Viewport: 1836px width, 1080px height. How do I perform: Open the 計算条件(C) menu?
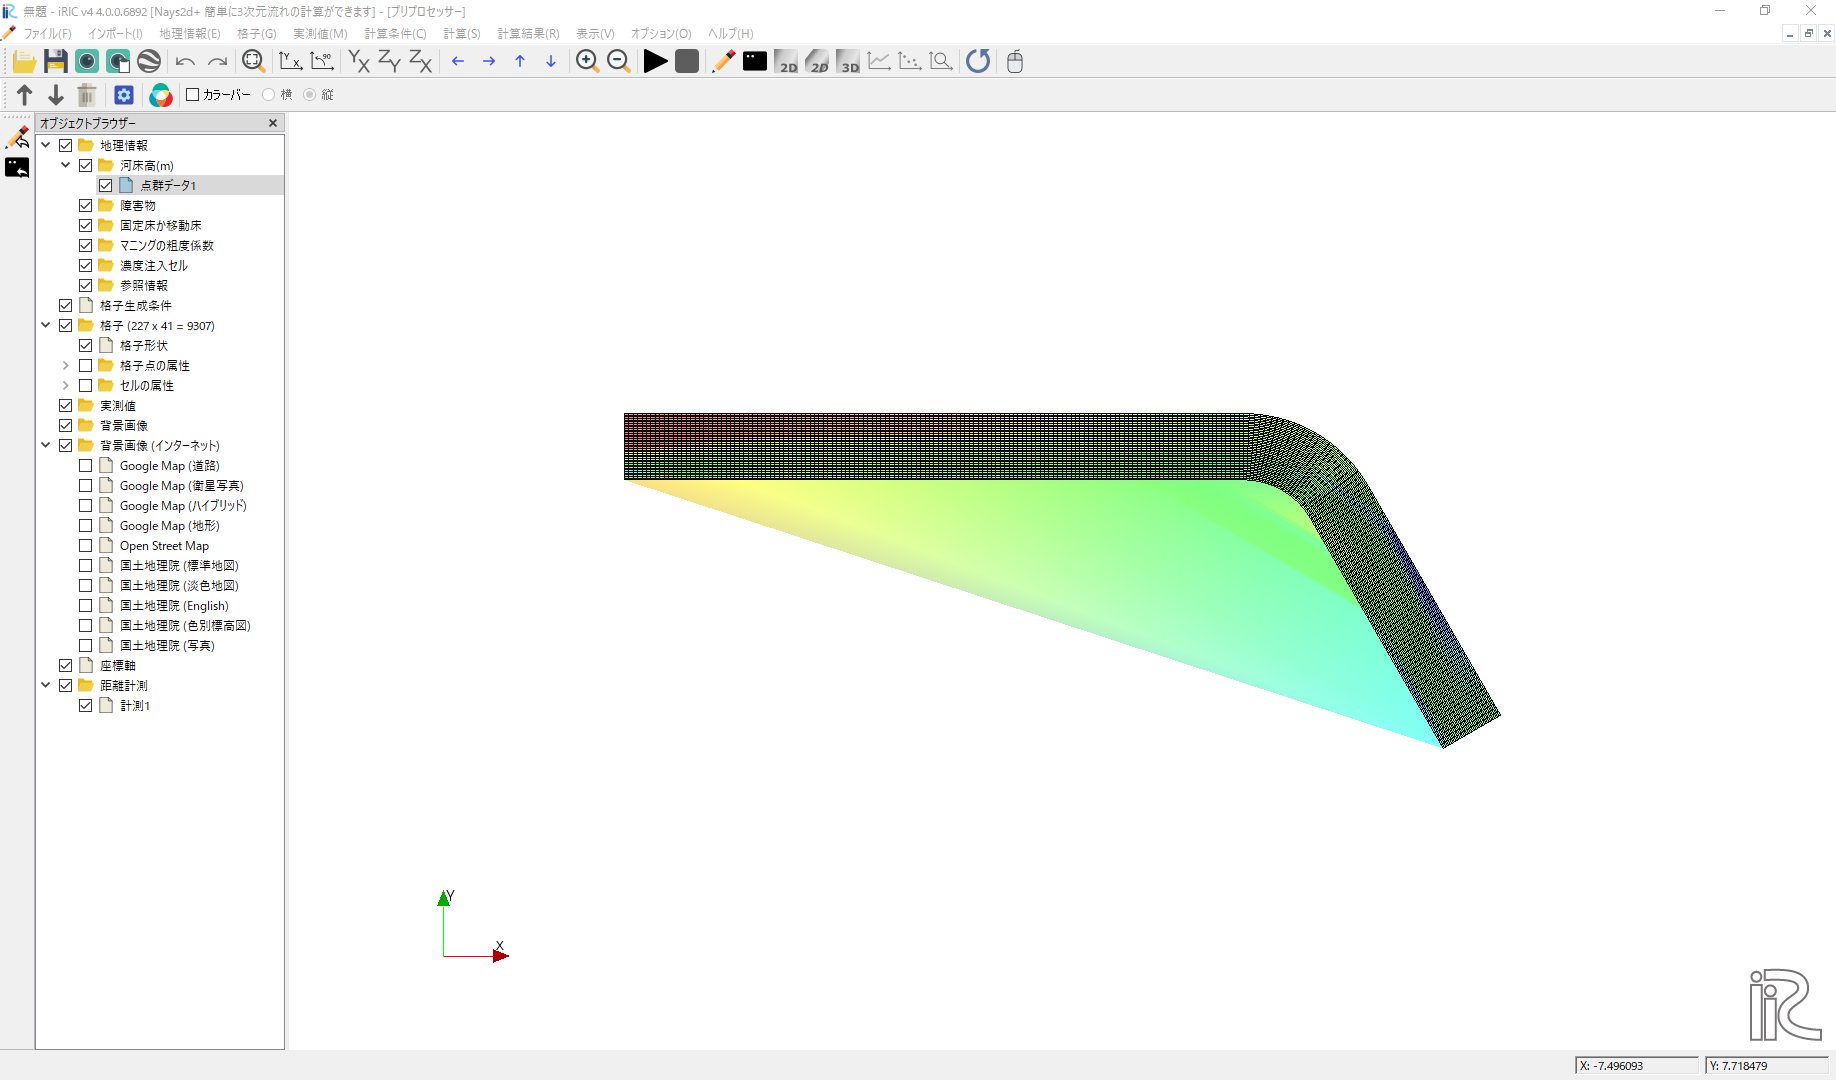tap(395, 34)
